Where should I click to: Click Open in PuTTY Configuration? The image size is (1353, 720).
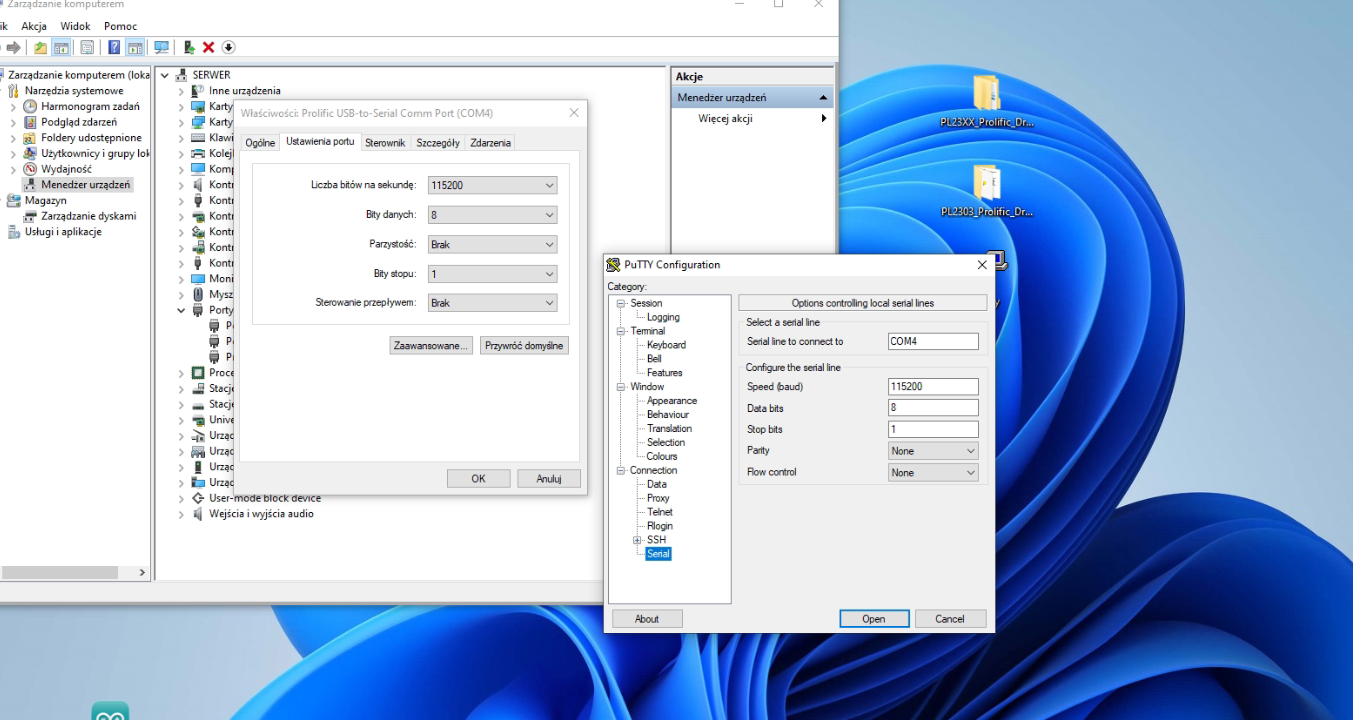coord(874,619)
